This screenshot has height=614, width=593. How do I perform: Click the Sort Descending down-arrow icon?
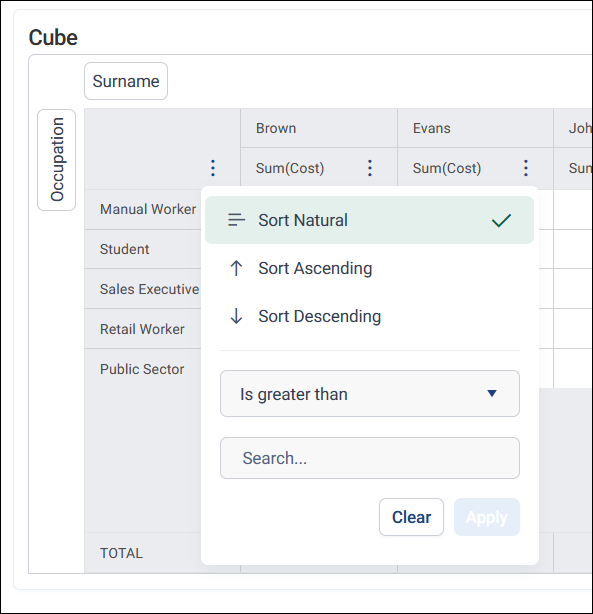tap(236, 316)
